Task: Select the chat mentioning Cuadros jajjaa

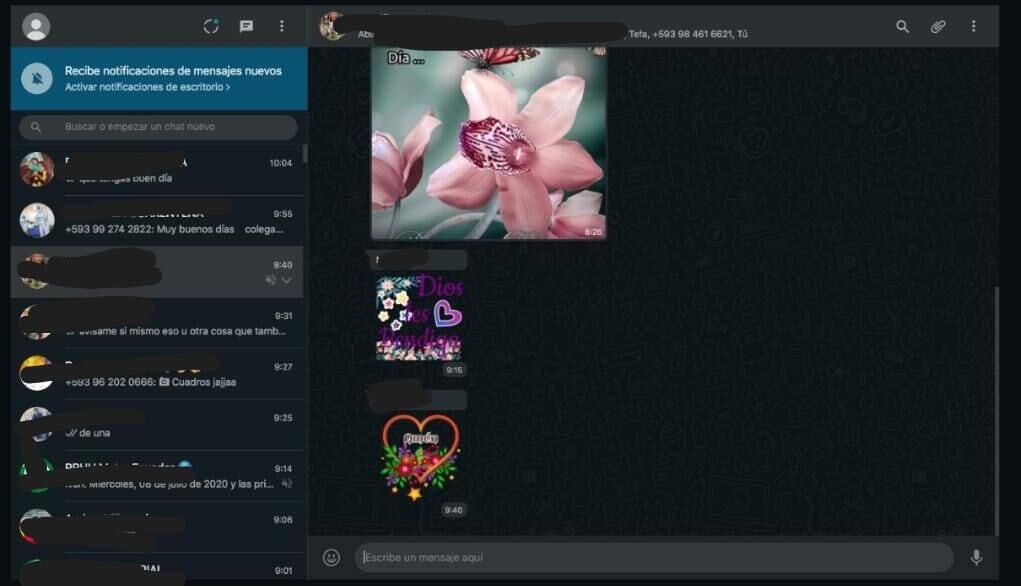Action: coord(160,374)
